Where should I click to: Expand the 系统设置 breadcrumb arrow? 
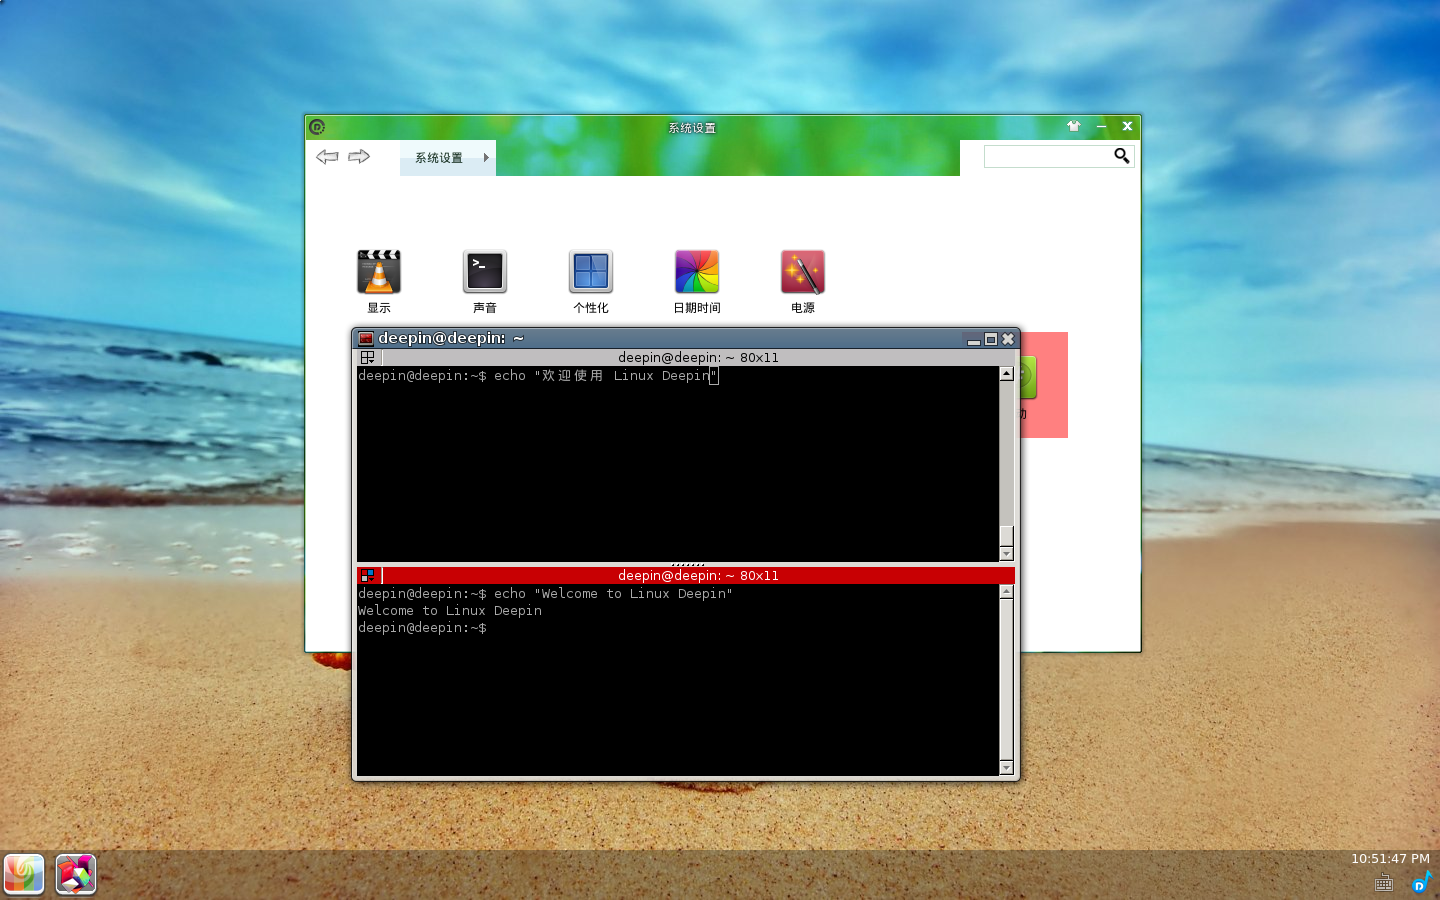click(x=486, y=157)
